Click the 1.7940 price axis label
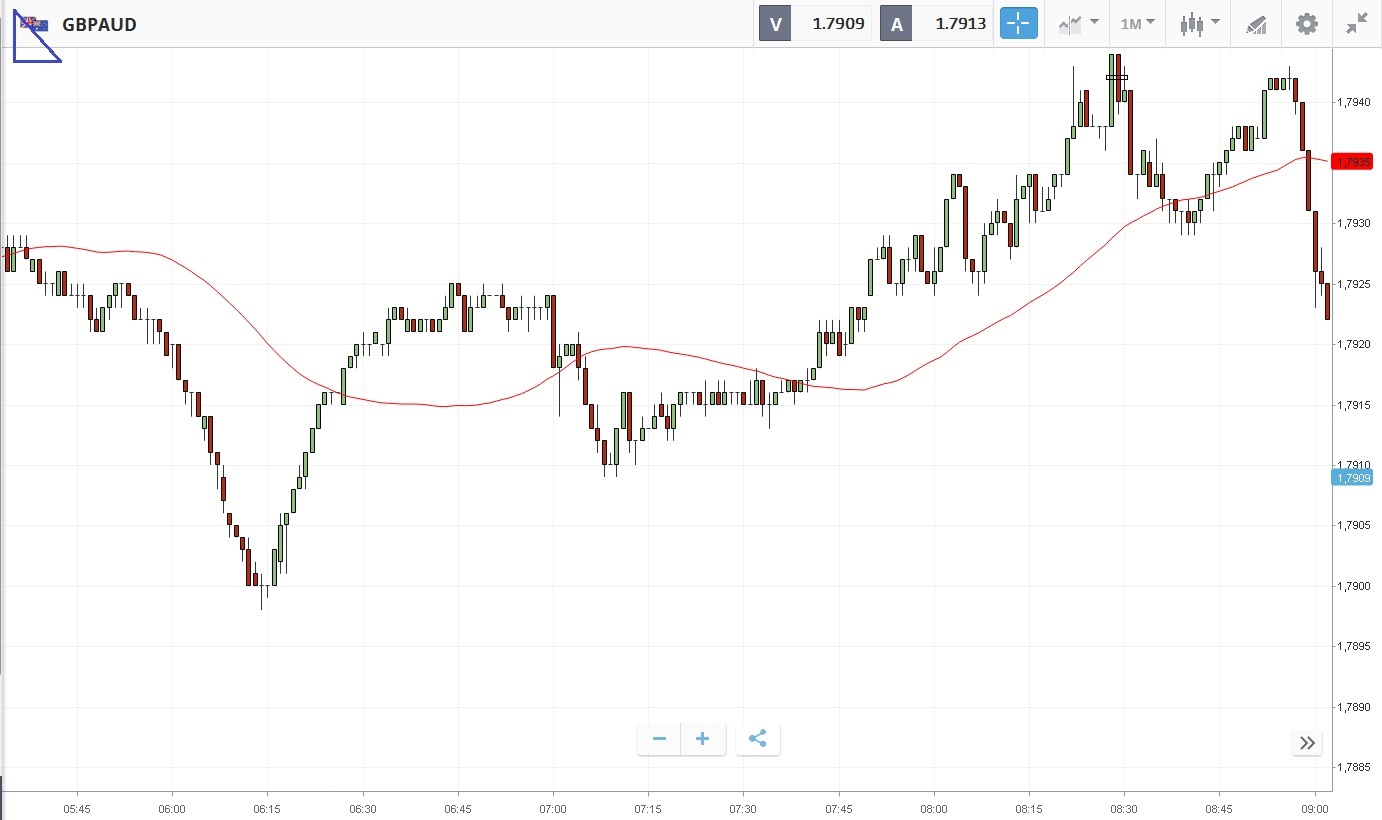The height and width of the screenshot is (820, 1382). pyautogui.click(x=1356, y=102)
